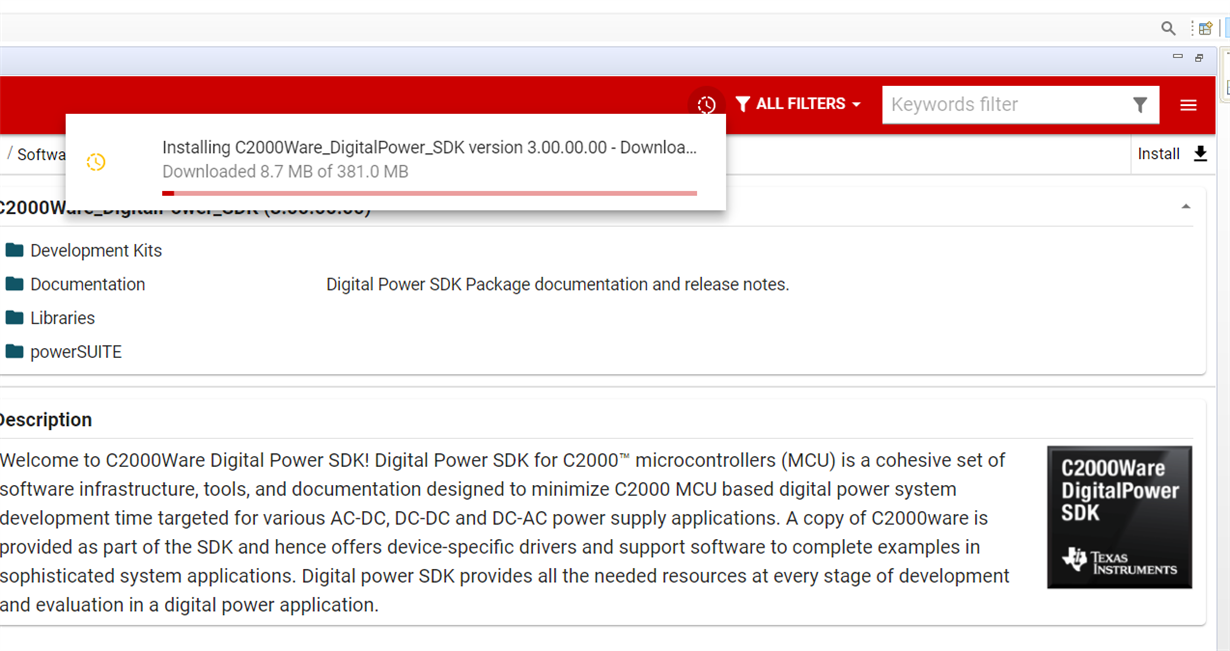Focus the Keywords filter input field
The height and width of the screenshot is (651, 1230).
(x=1005, y=105)
